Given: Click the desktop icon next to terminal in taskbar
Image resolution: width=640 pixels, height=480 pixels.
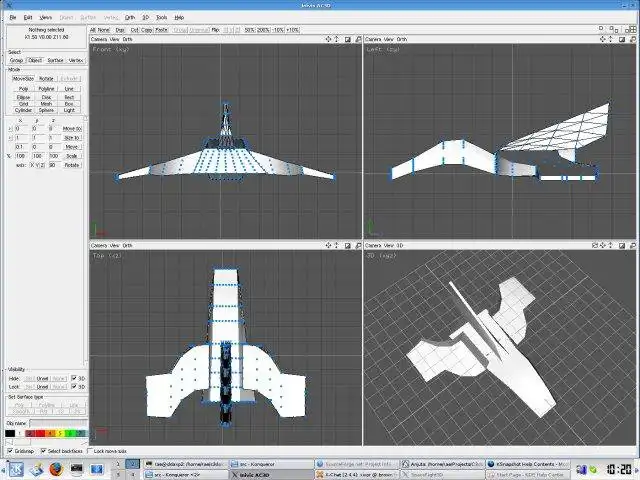Looking at the screenshot, I should pos(97,469).
